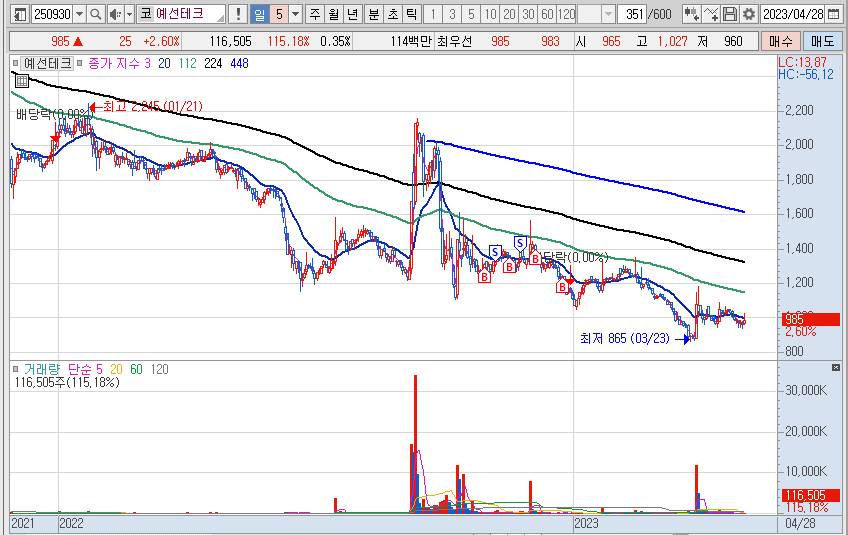Click the small square marker before 예선테크 legend
848x535 pixels.
[15, 63]
